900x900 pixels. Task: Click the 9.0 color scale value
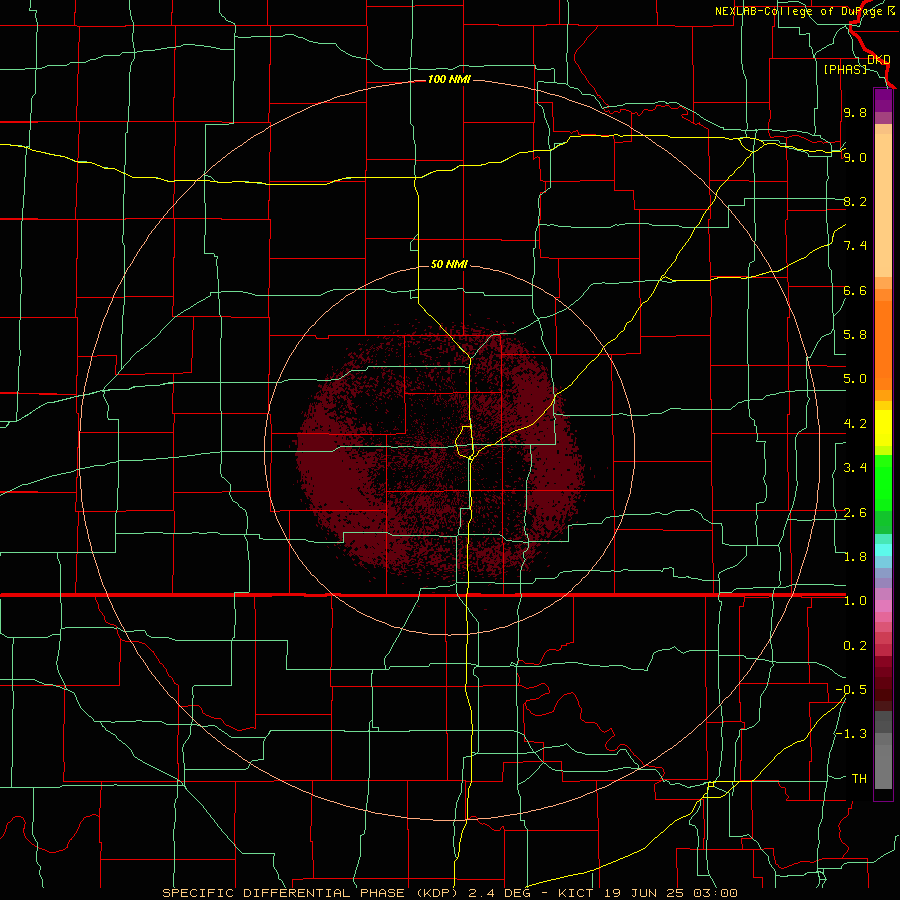pos(855,157)
